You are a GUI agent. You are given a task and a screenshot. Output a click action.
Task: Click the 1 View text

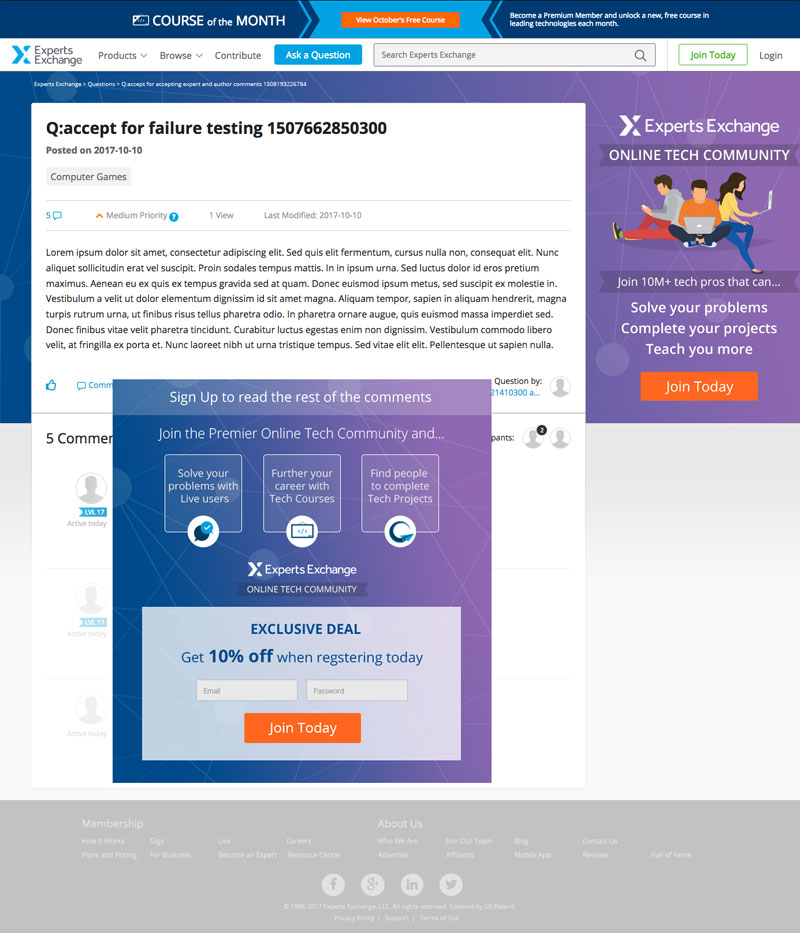221,215
